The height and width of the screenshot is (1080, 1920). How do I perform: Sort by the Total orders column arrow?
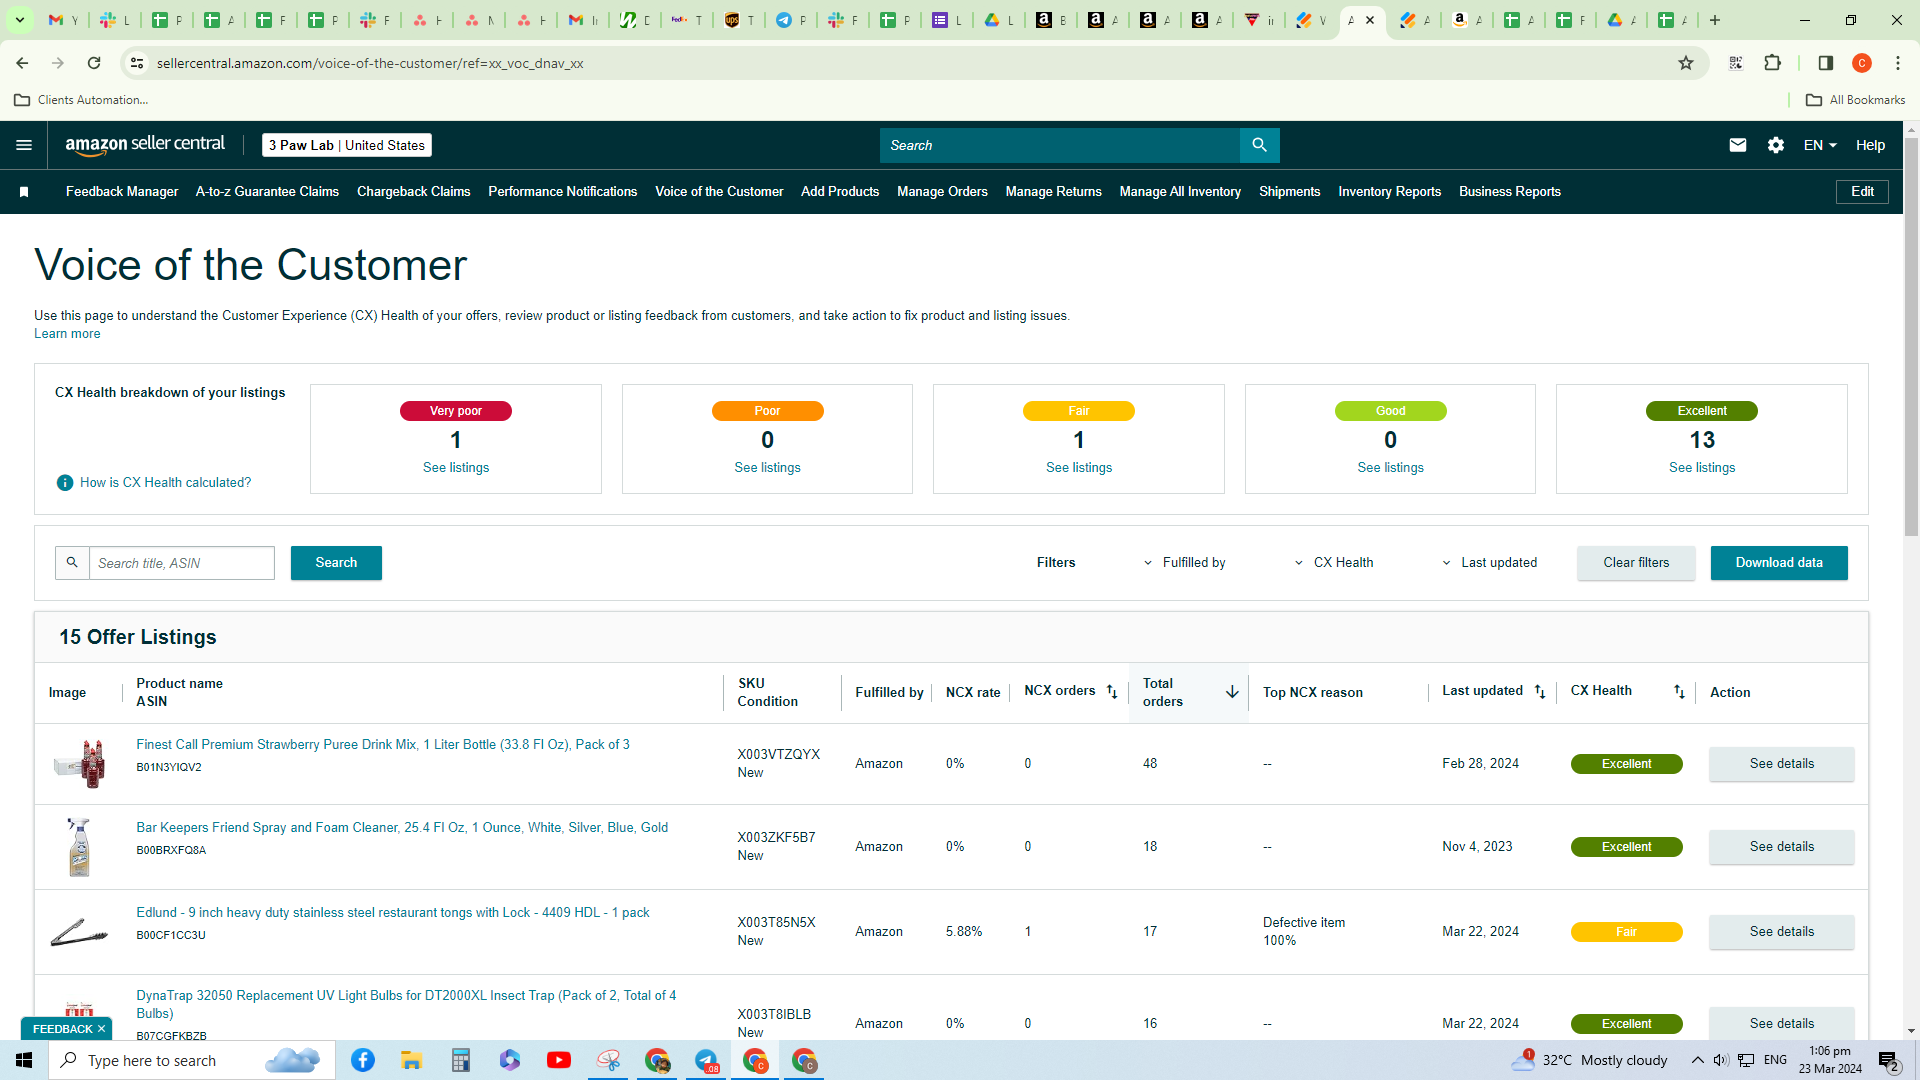pos(1232,692)
